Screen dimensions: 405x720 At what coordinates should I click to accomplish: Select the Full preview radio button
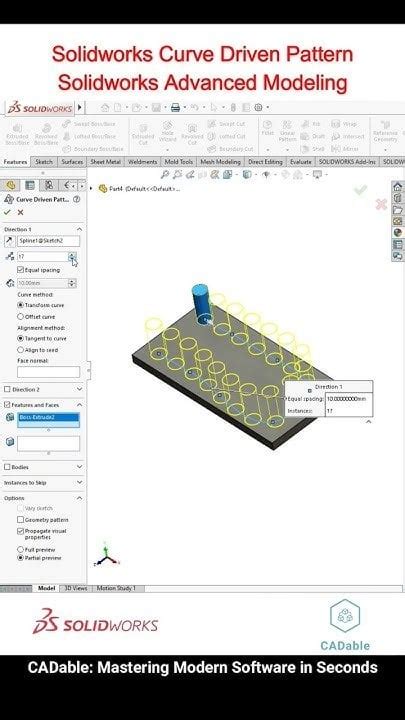click(20, 550)
